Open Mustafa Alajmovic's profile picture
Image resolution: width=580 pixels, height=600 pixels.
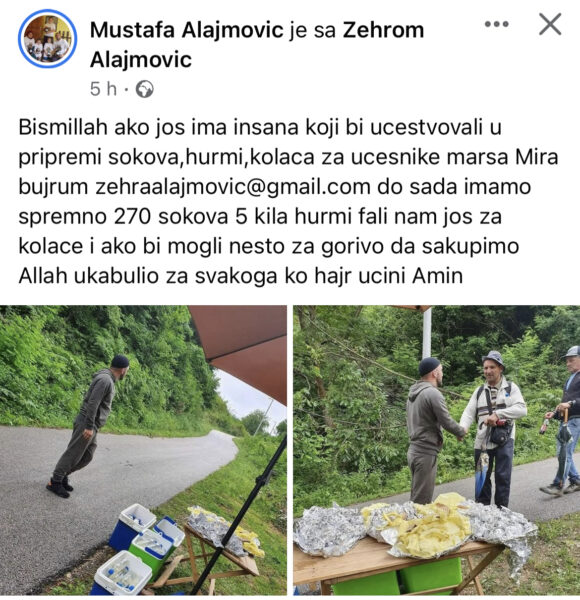tap(47, 39)
